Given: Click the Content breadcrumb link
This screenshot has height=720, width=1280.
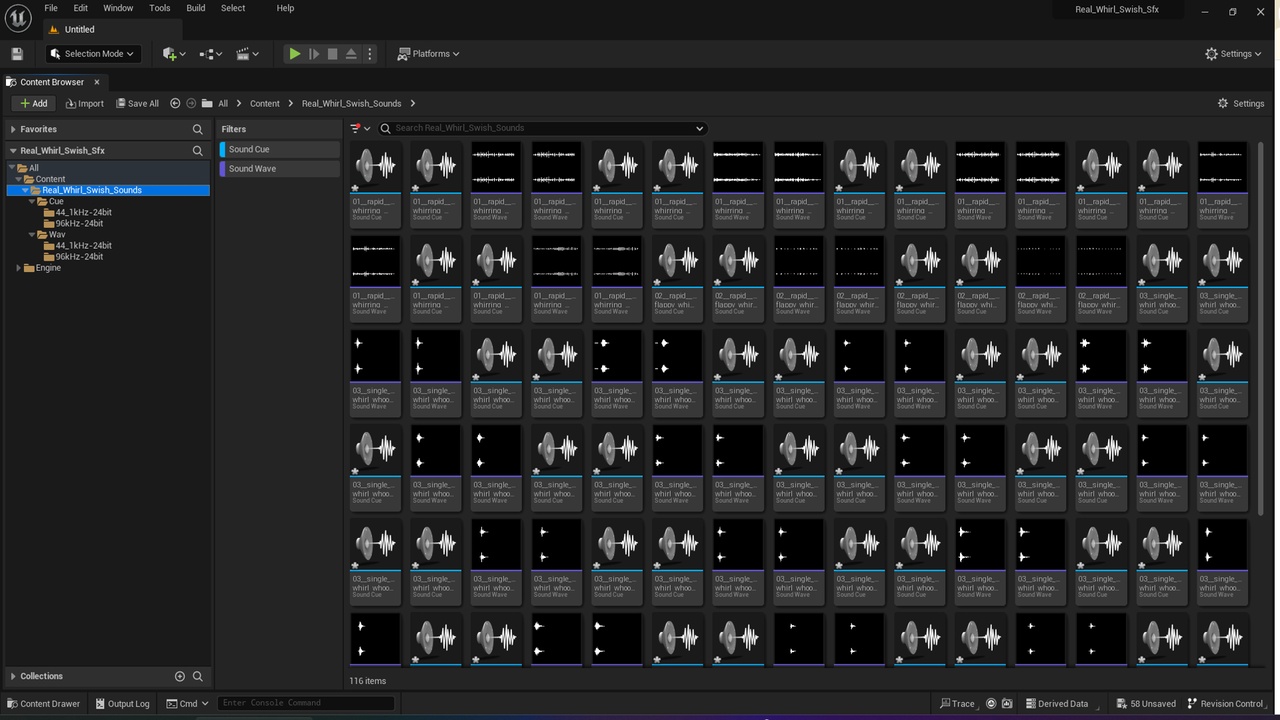Looking at the screenshot, I should (265, 103).
